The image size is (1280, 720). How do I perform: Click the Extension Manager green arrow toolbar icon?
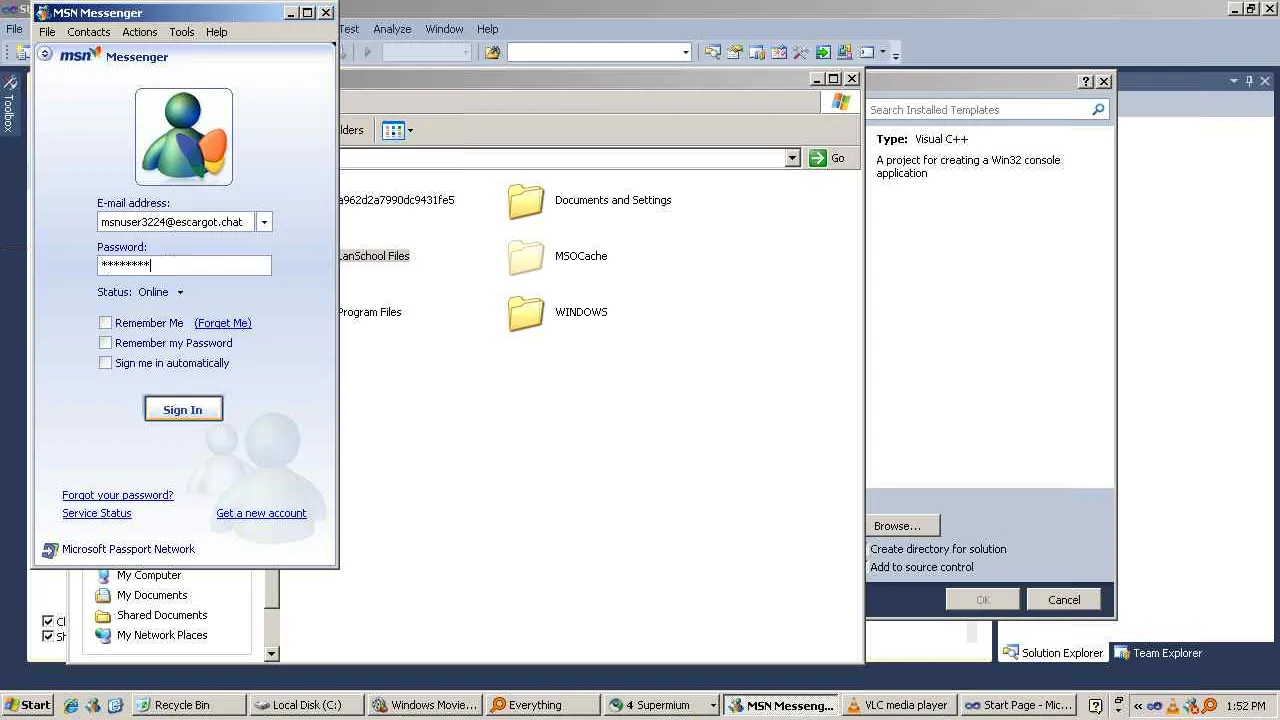tap(823, 52)
